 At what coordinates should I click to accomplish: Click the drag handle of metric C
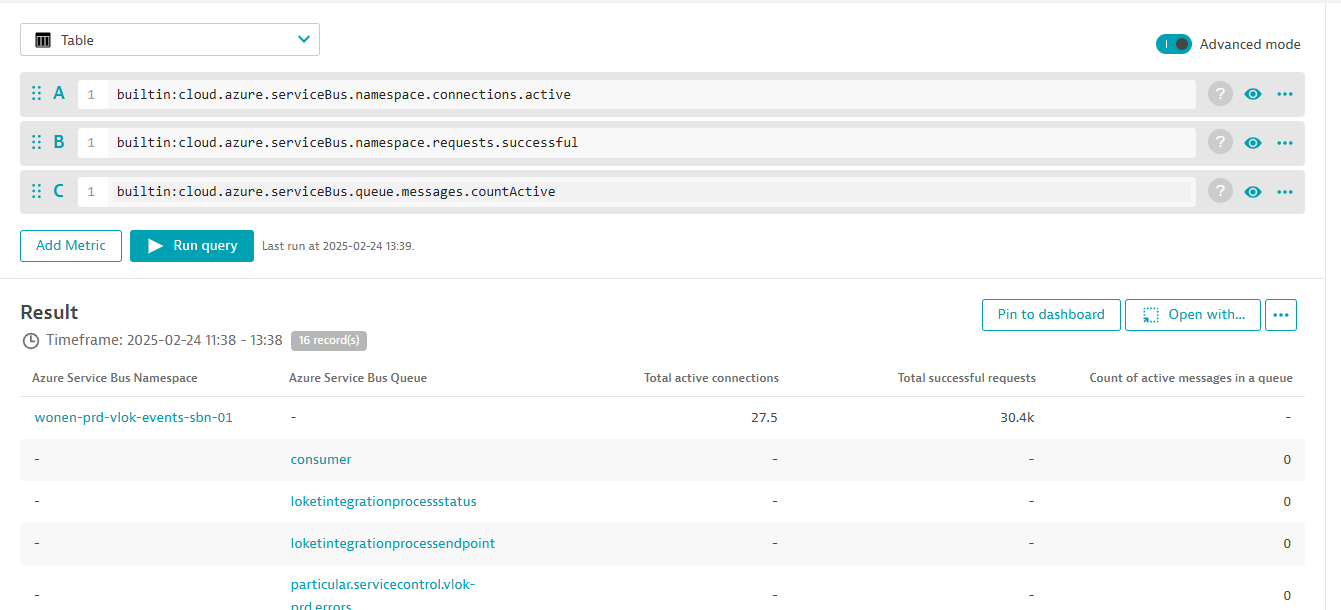pyautogui.click(x=36, y=191)
